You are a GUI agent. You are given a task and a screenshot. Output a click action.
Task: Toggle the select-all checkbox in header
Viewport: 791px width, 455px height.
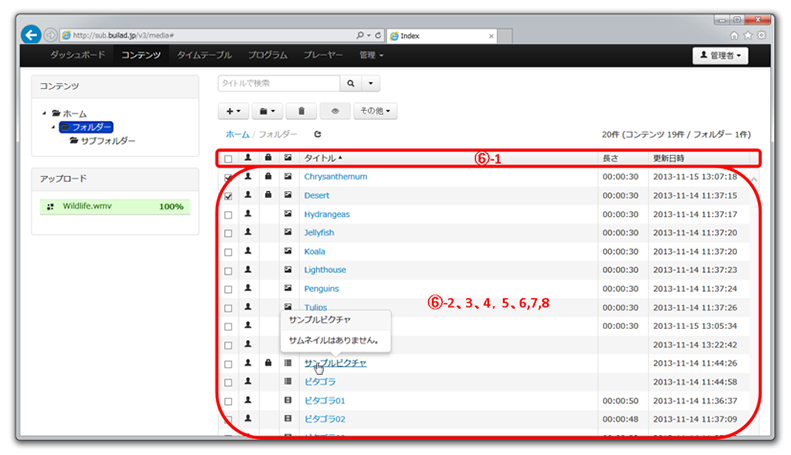tap(228, 159)
